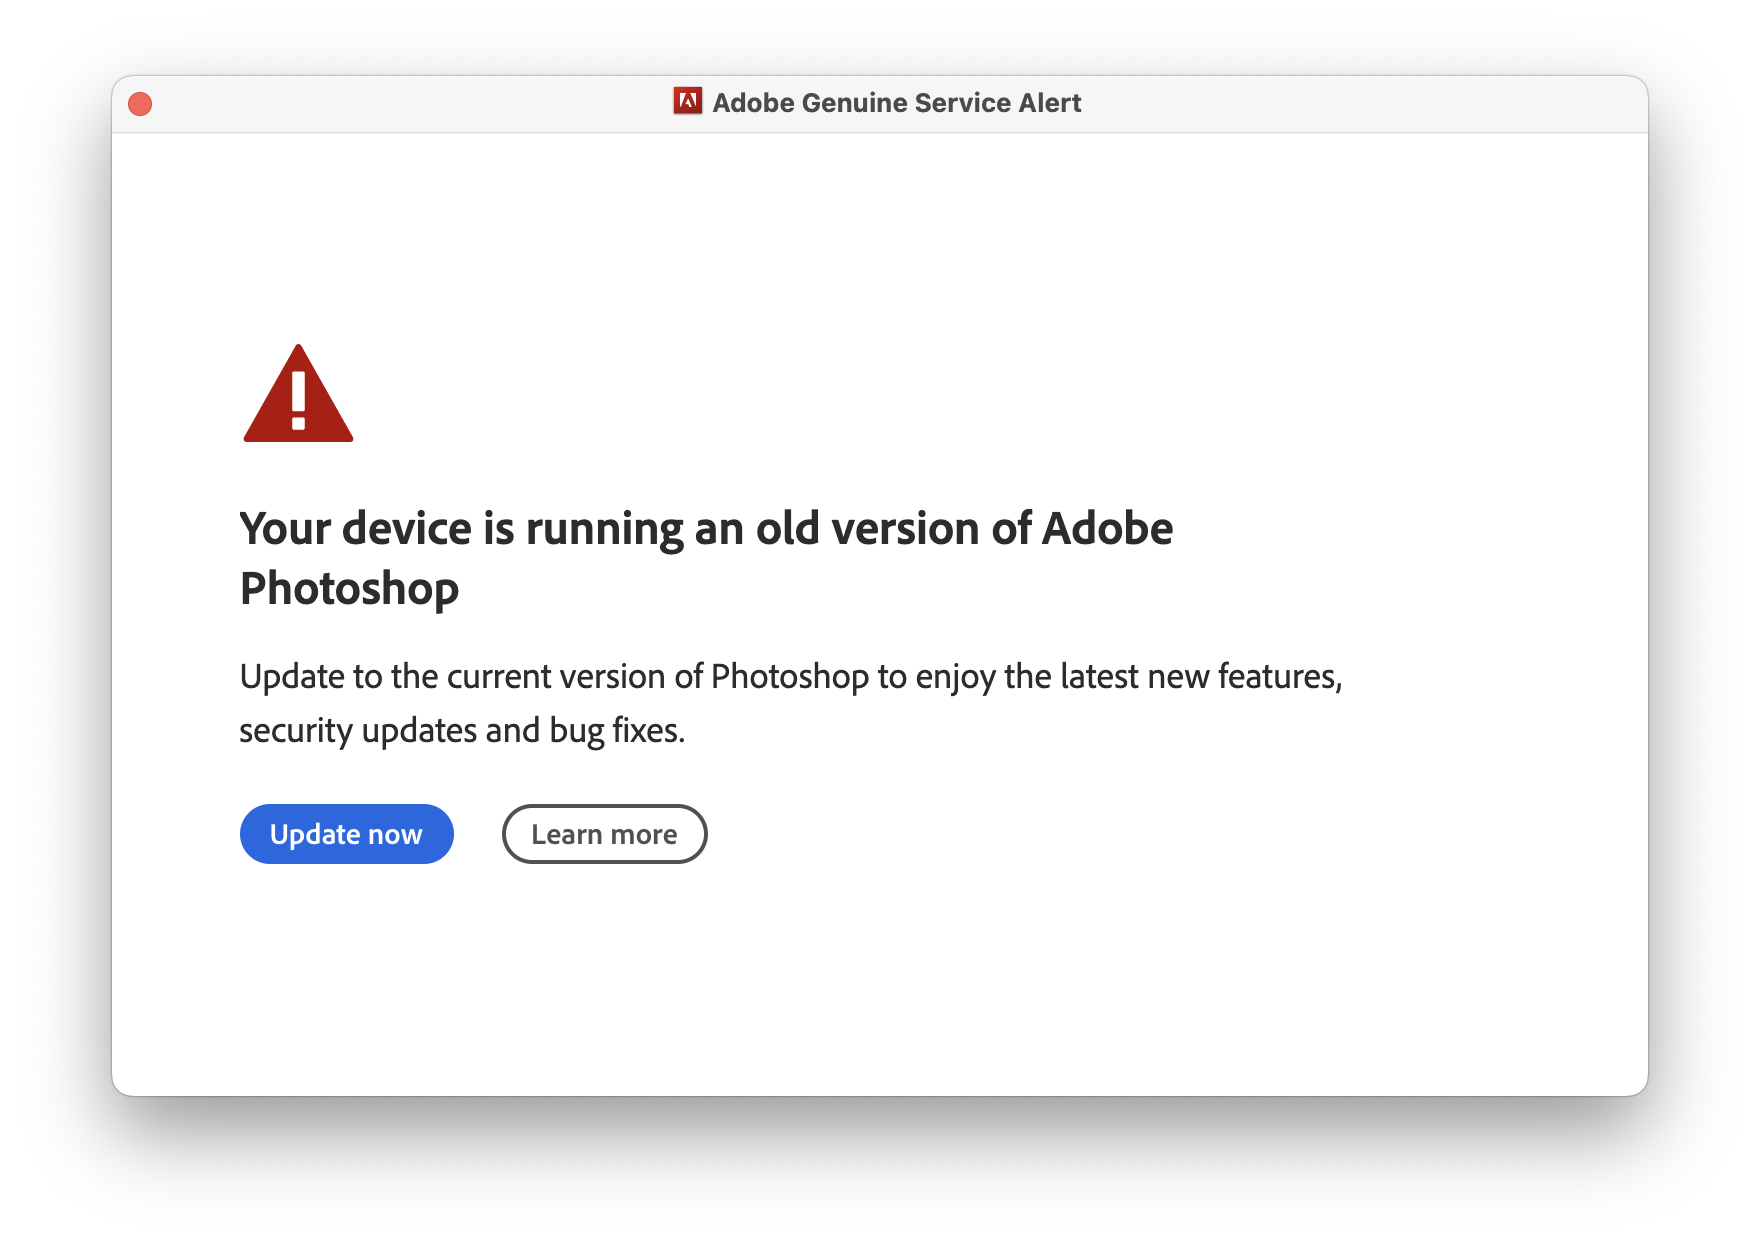Click the red traffic-light close control
The height and width of the screenshot is (1244, 1760).
(x=139, y=103)
